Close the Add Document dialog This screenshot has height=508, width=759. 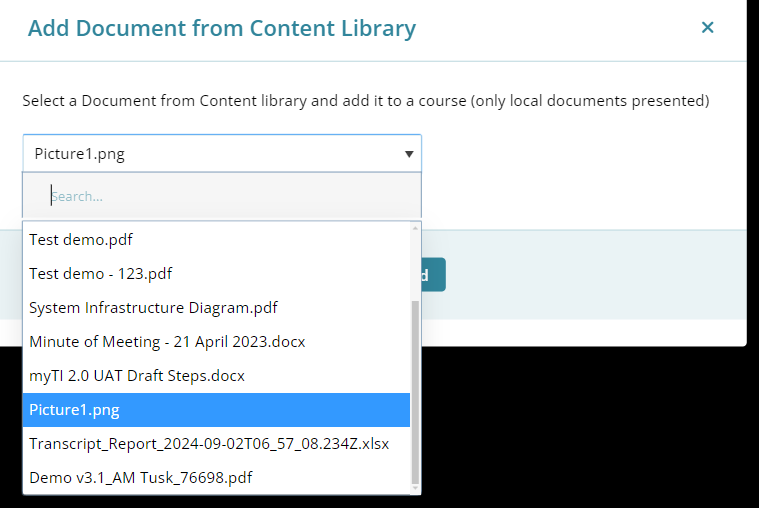pos(707,28)
